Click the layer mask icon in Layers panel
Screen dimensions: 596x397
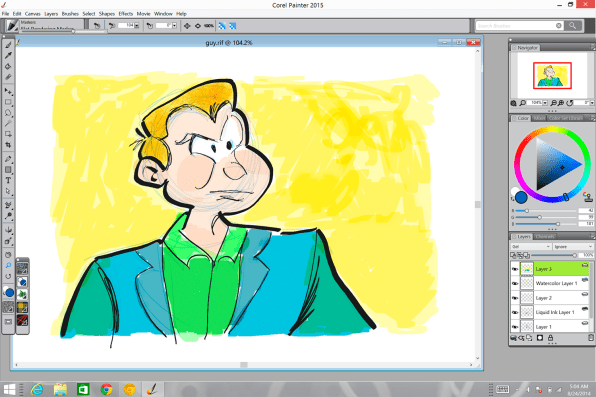[540, 338]
